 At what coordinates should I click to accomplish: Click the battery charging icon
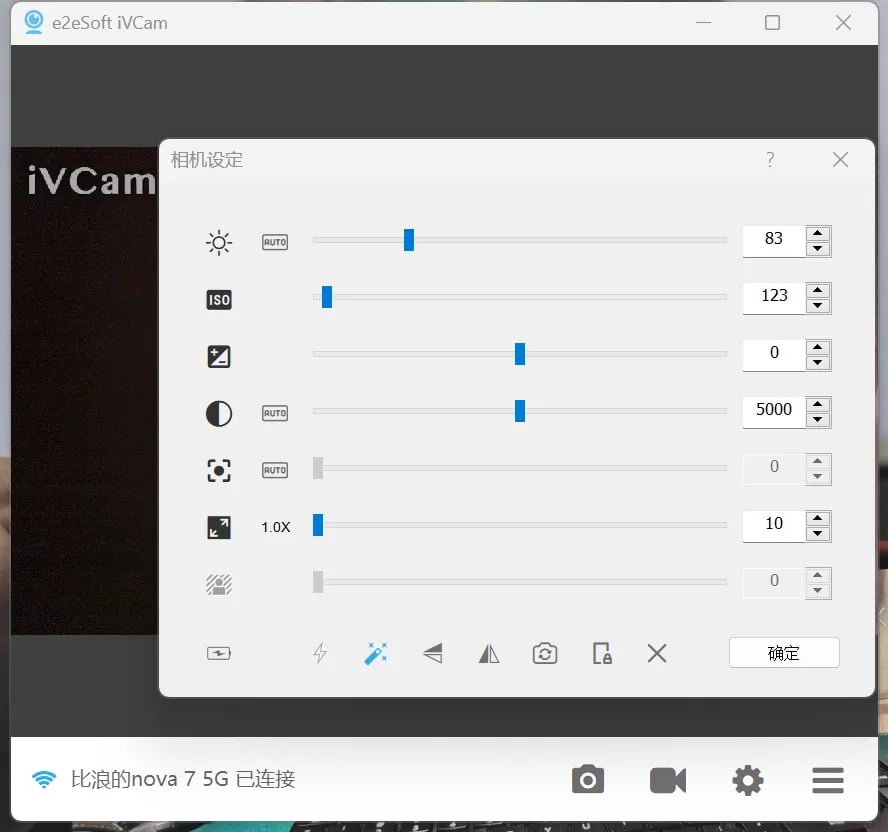pos(219,654)
